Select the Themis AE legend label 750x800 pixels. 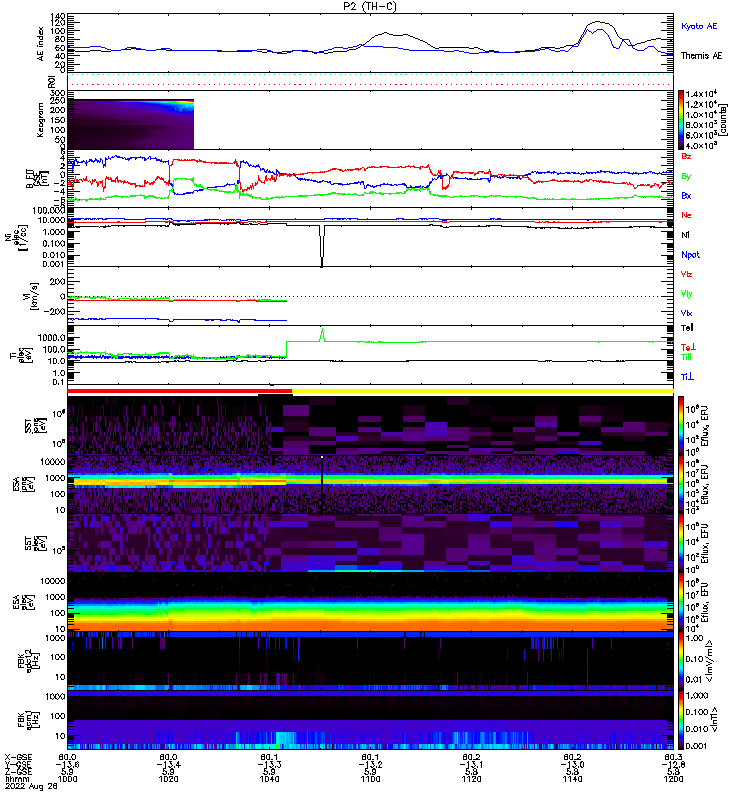pyautogui.click(x=702, y=56)
